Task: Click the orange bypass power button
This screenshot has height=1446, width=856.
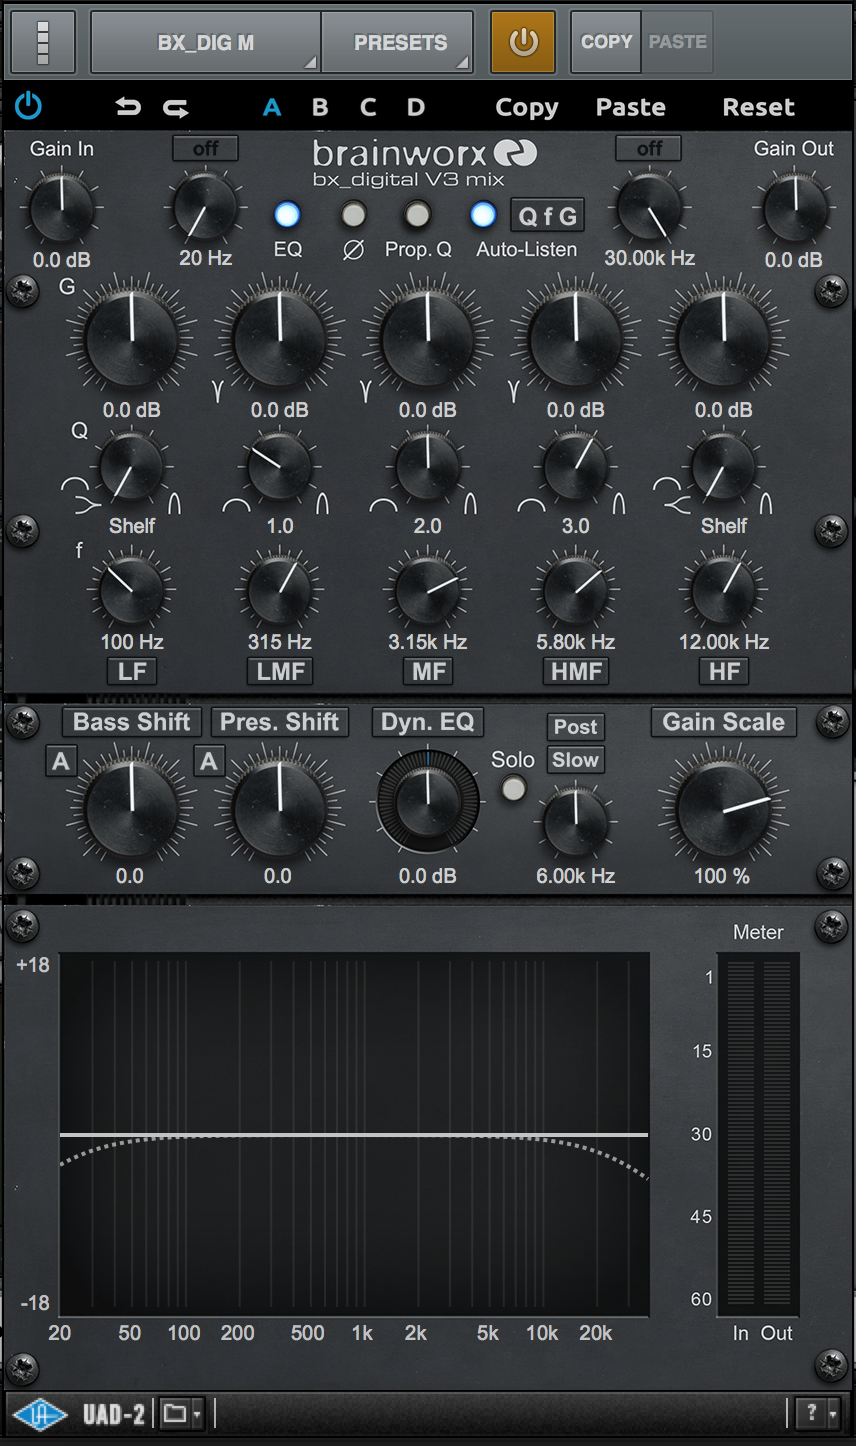Action: 523,42
